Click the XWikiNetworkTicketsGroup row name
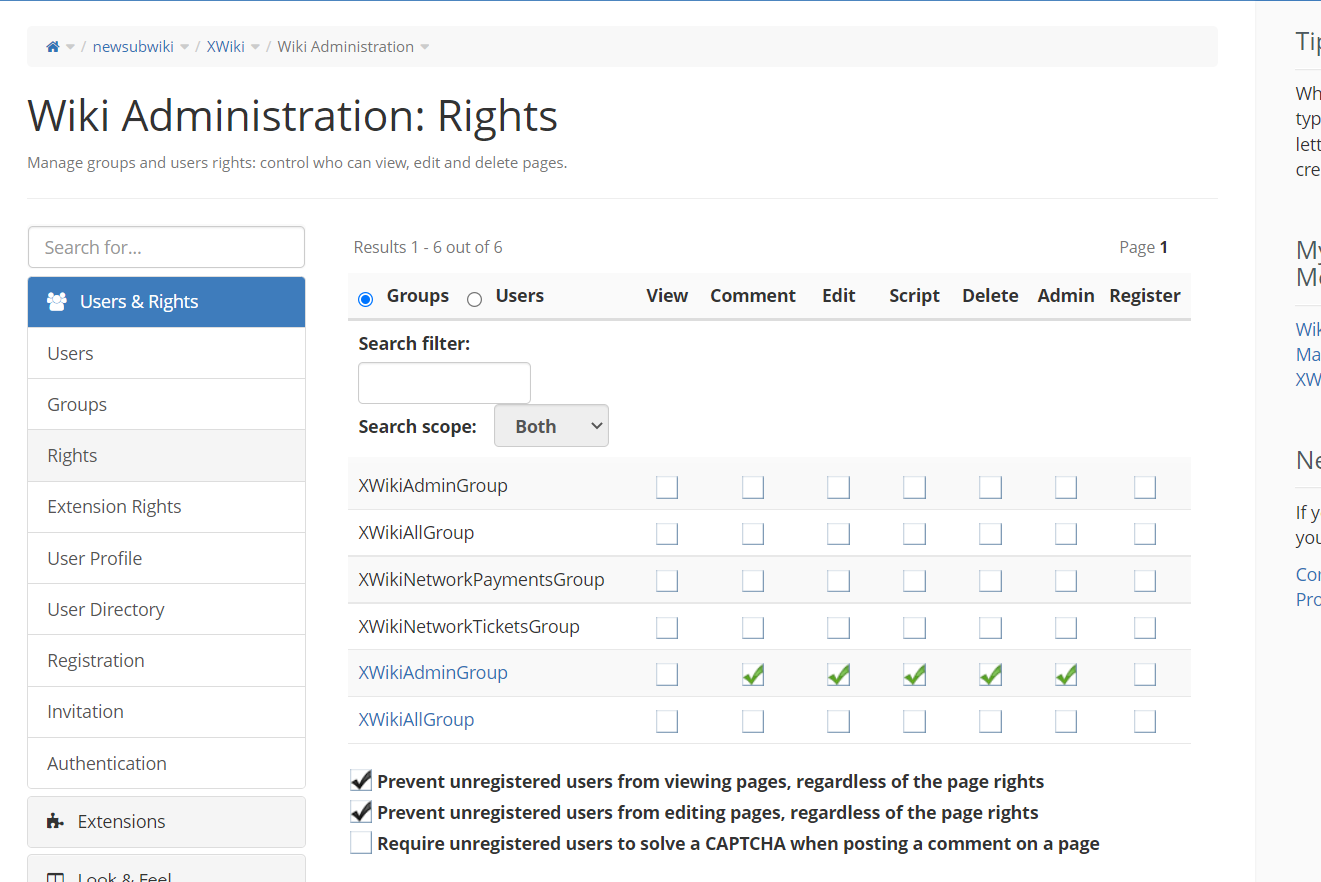 [x=469, y=627]
